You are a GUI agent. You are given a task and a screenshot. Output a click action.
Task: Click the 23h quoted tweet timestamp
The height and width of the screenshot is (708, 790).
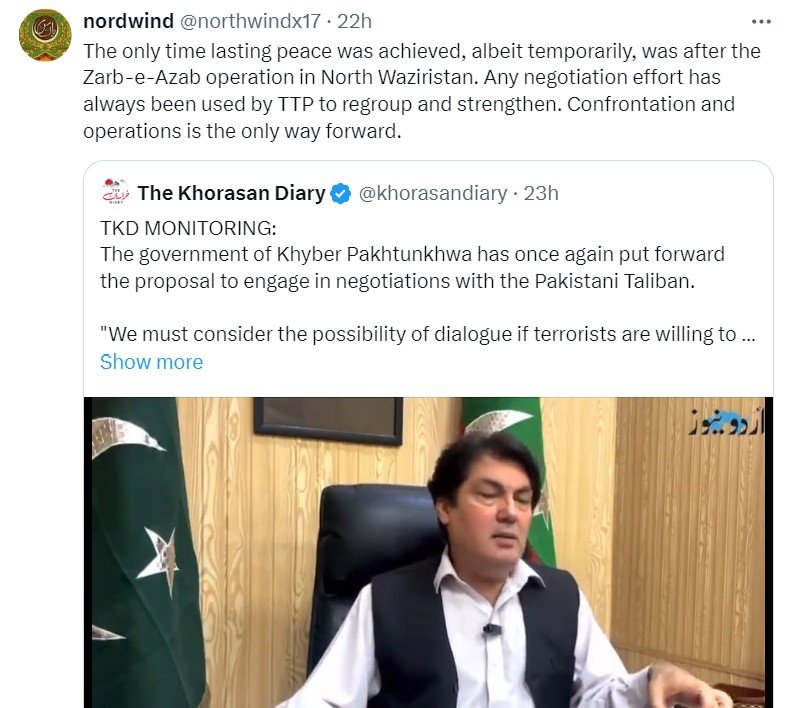point(541,193)
